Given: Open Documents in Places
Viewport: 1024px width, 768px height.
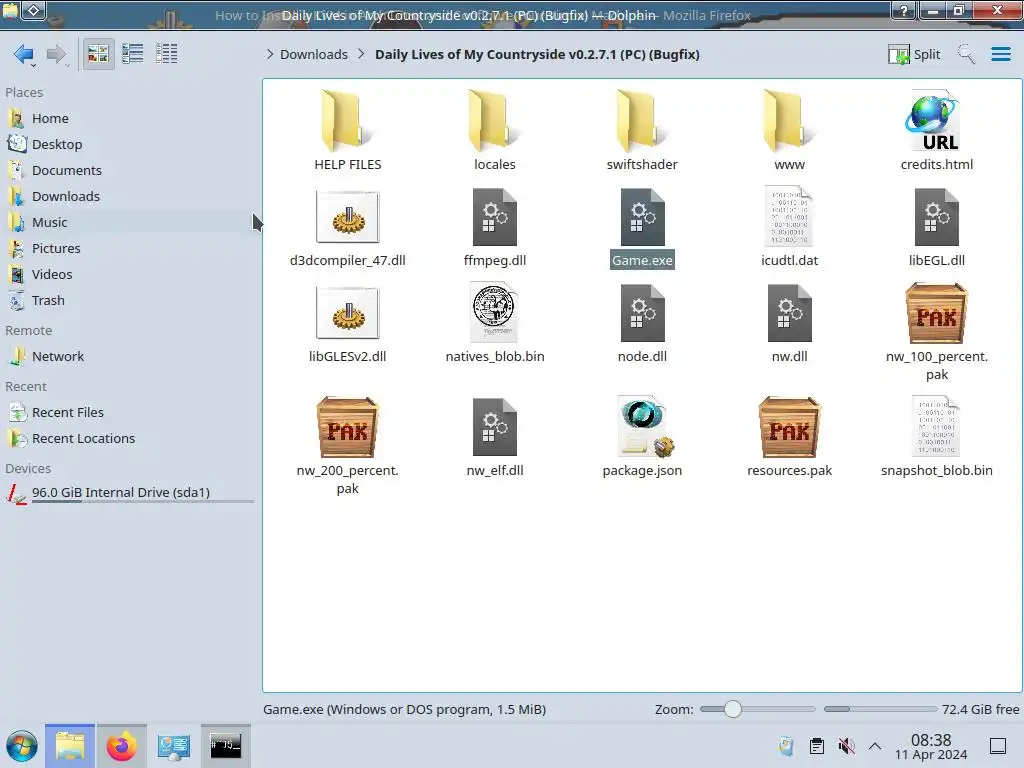Looking at the screenshot, I should [x=129, y=170].
